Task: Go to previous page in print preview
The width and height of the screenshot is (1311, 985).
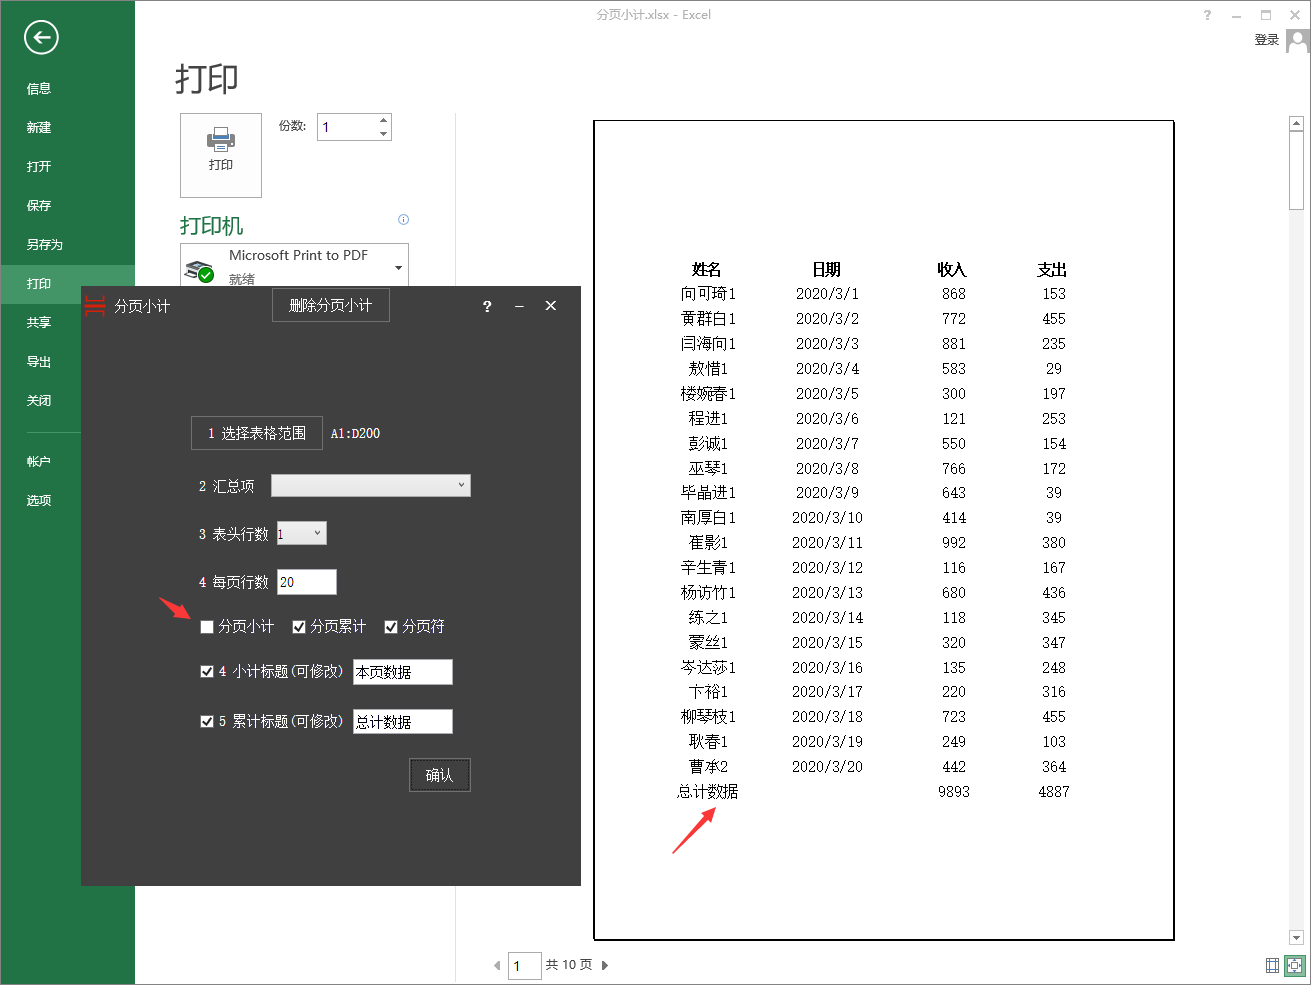Action: tap(497, 966)
